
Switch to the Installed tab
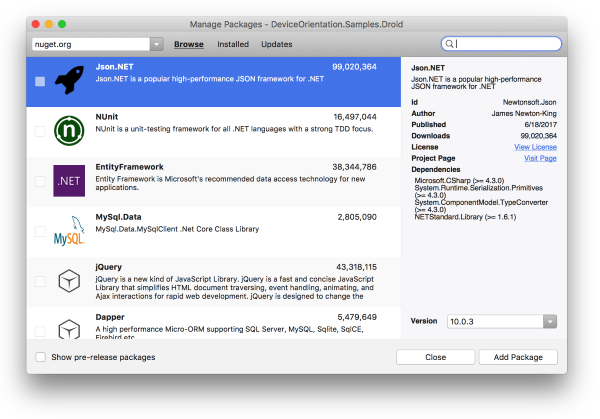tap(233, 44)
